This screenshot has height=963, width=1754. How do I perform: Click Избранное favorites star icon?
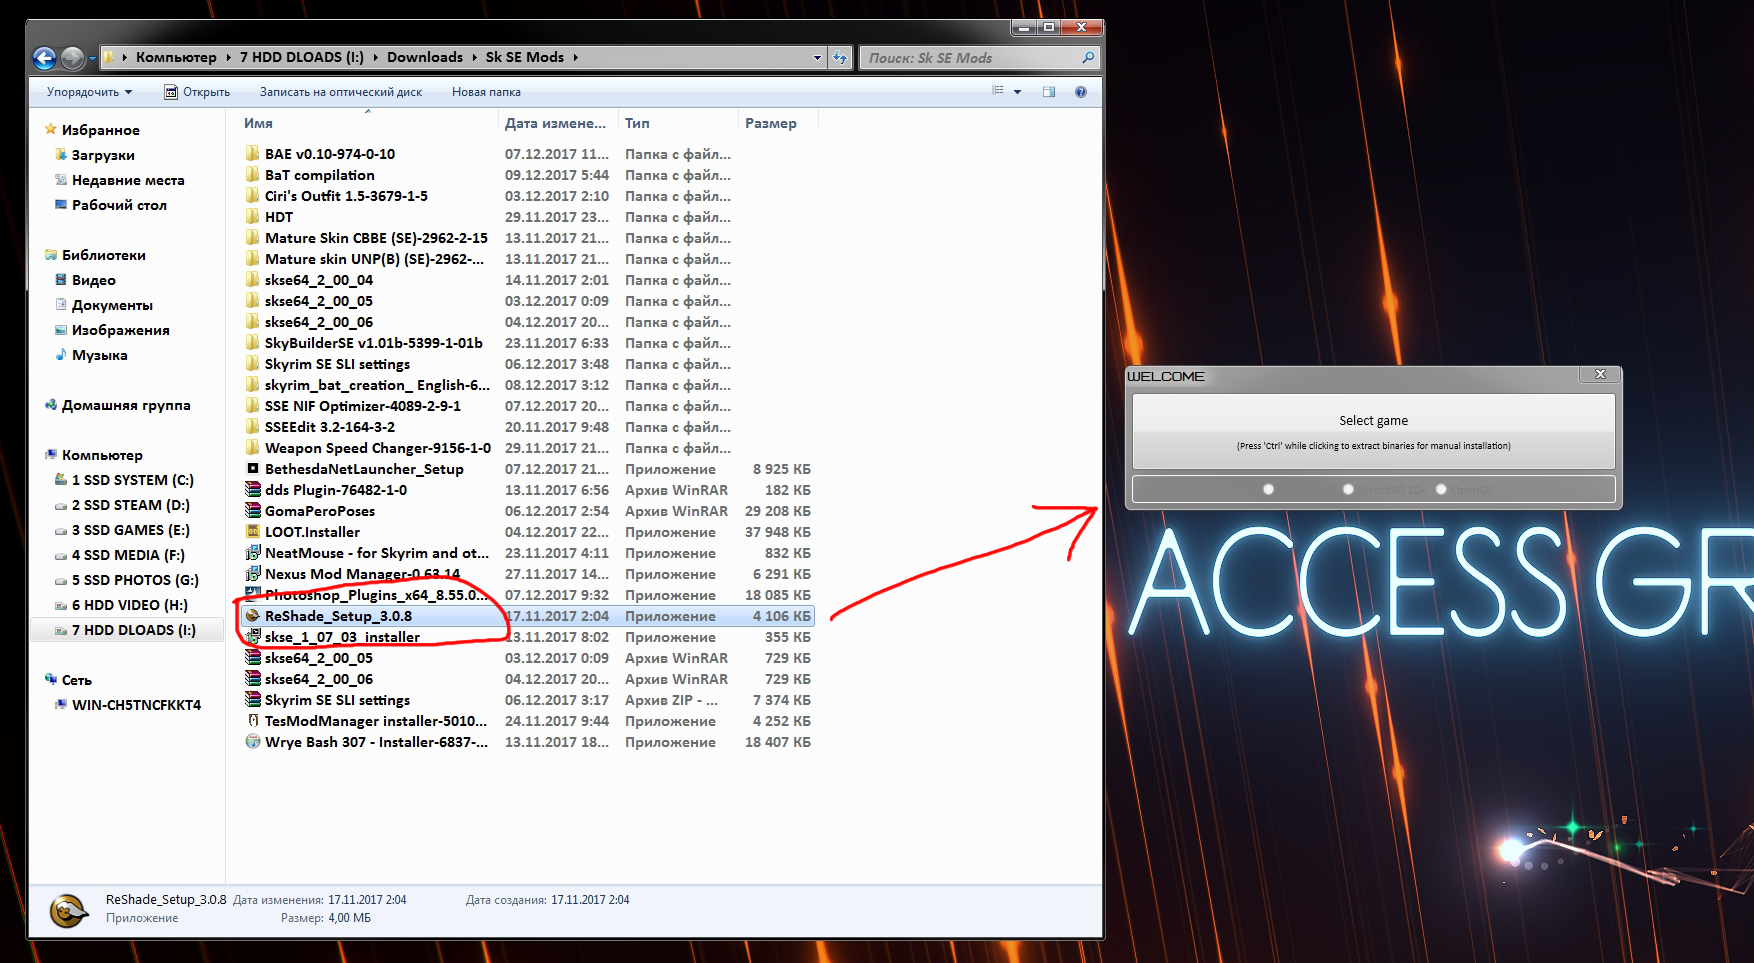[x=51, y=129]
